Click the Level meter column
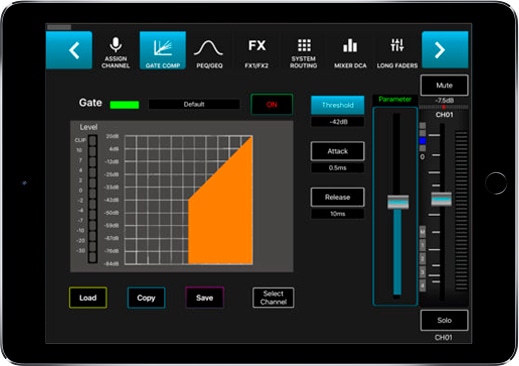The width and height of the screenshot is (519, 366). (x=93, y=199)
